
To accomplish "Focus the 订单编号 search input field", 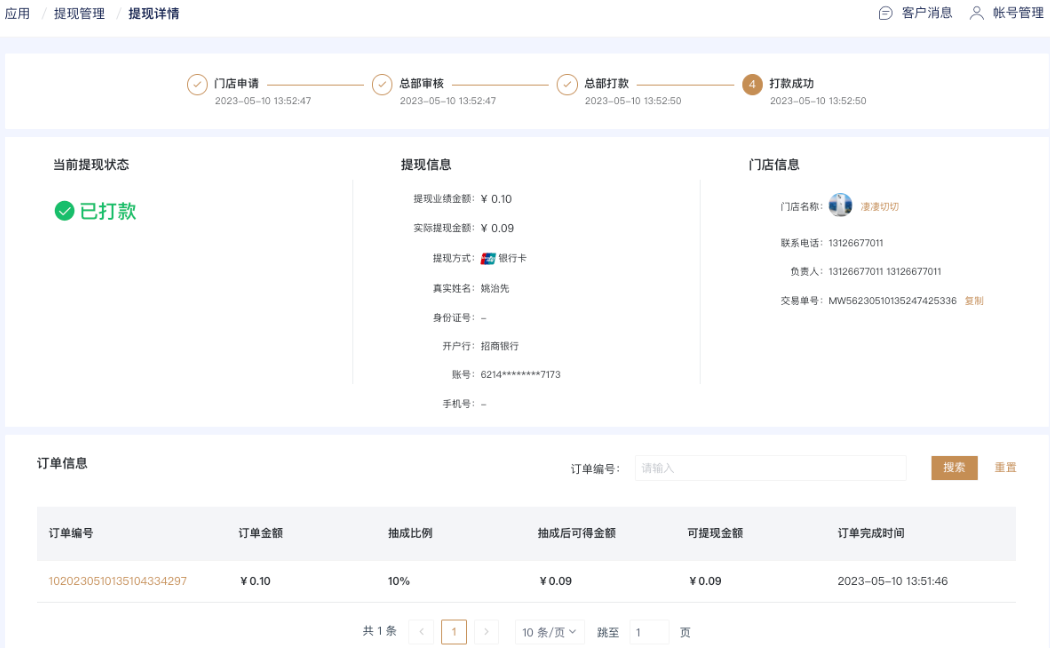I will click(x=770, y=468).
